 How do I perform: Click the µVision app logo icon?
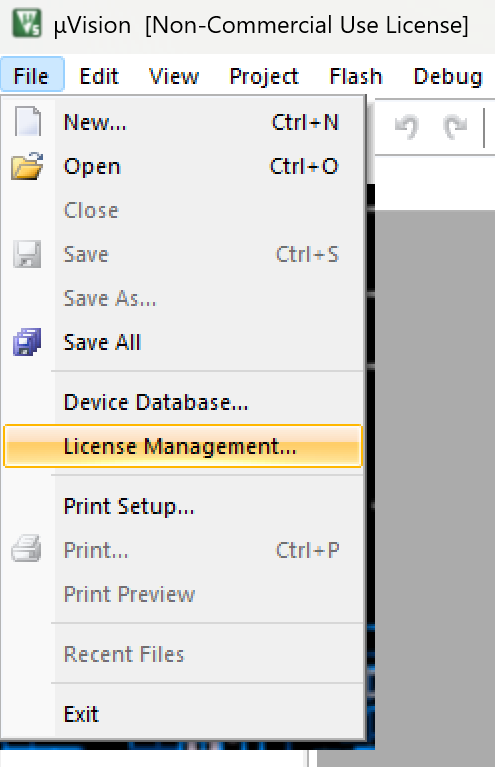click(26, 23)
